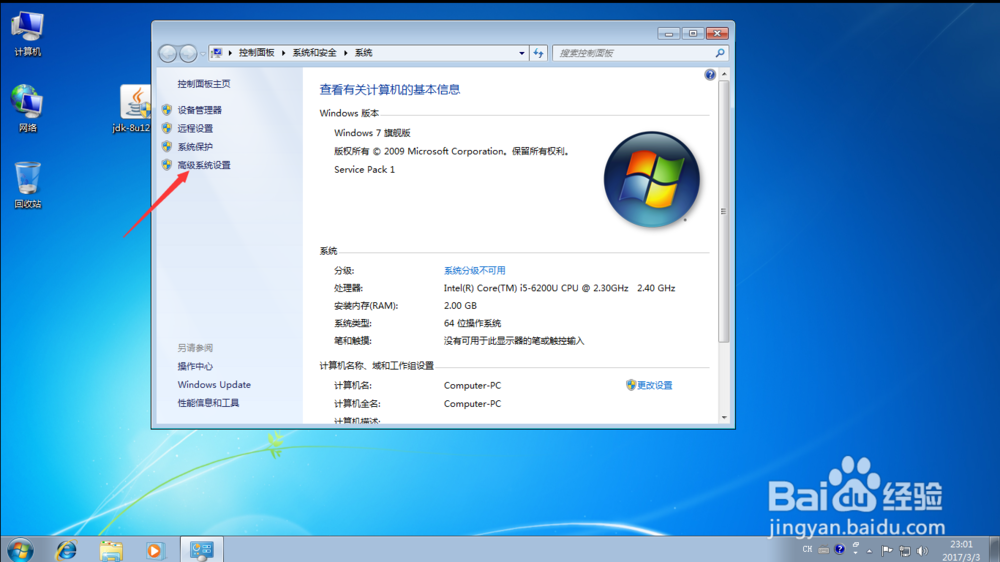Click the Action Center flag tray icon

point(887,551)
